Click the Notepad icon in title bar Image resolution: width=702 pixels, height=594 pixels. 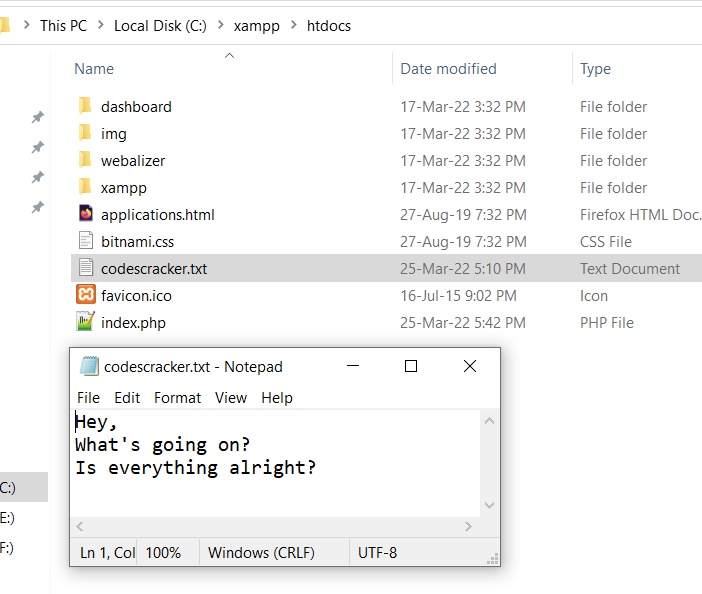coord(89,366)
